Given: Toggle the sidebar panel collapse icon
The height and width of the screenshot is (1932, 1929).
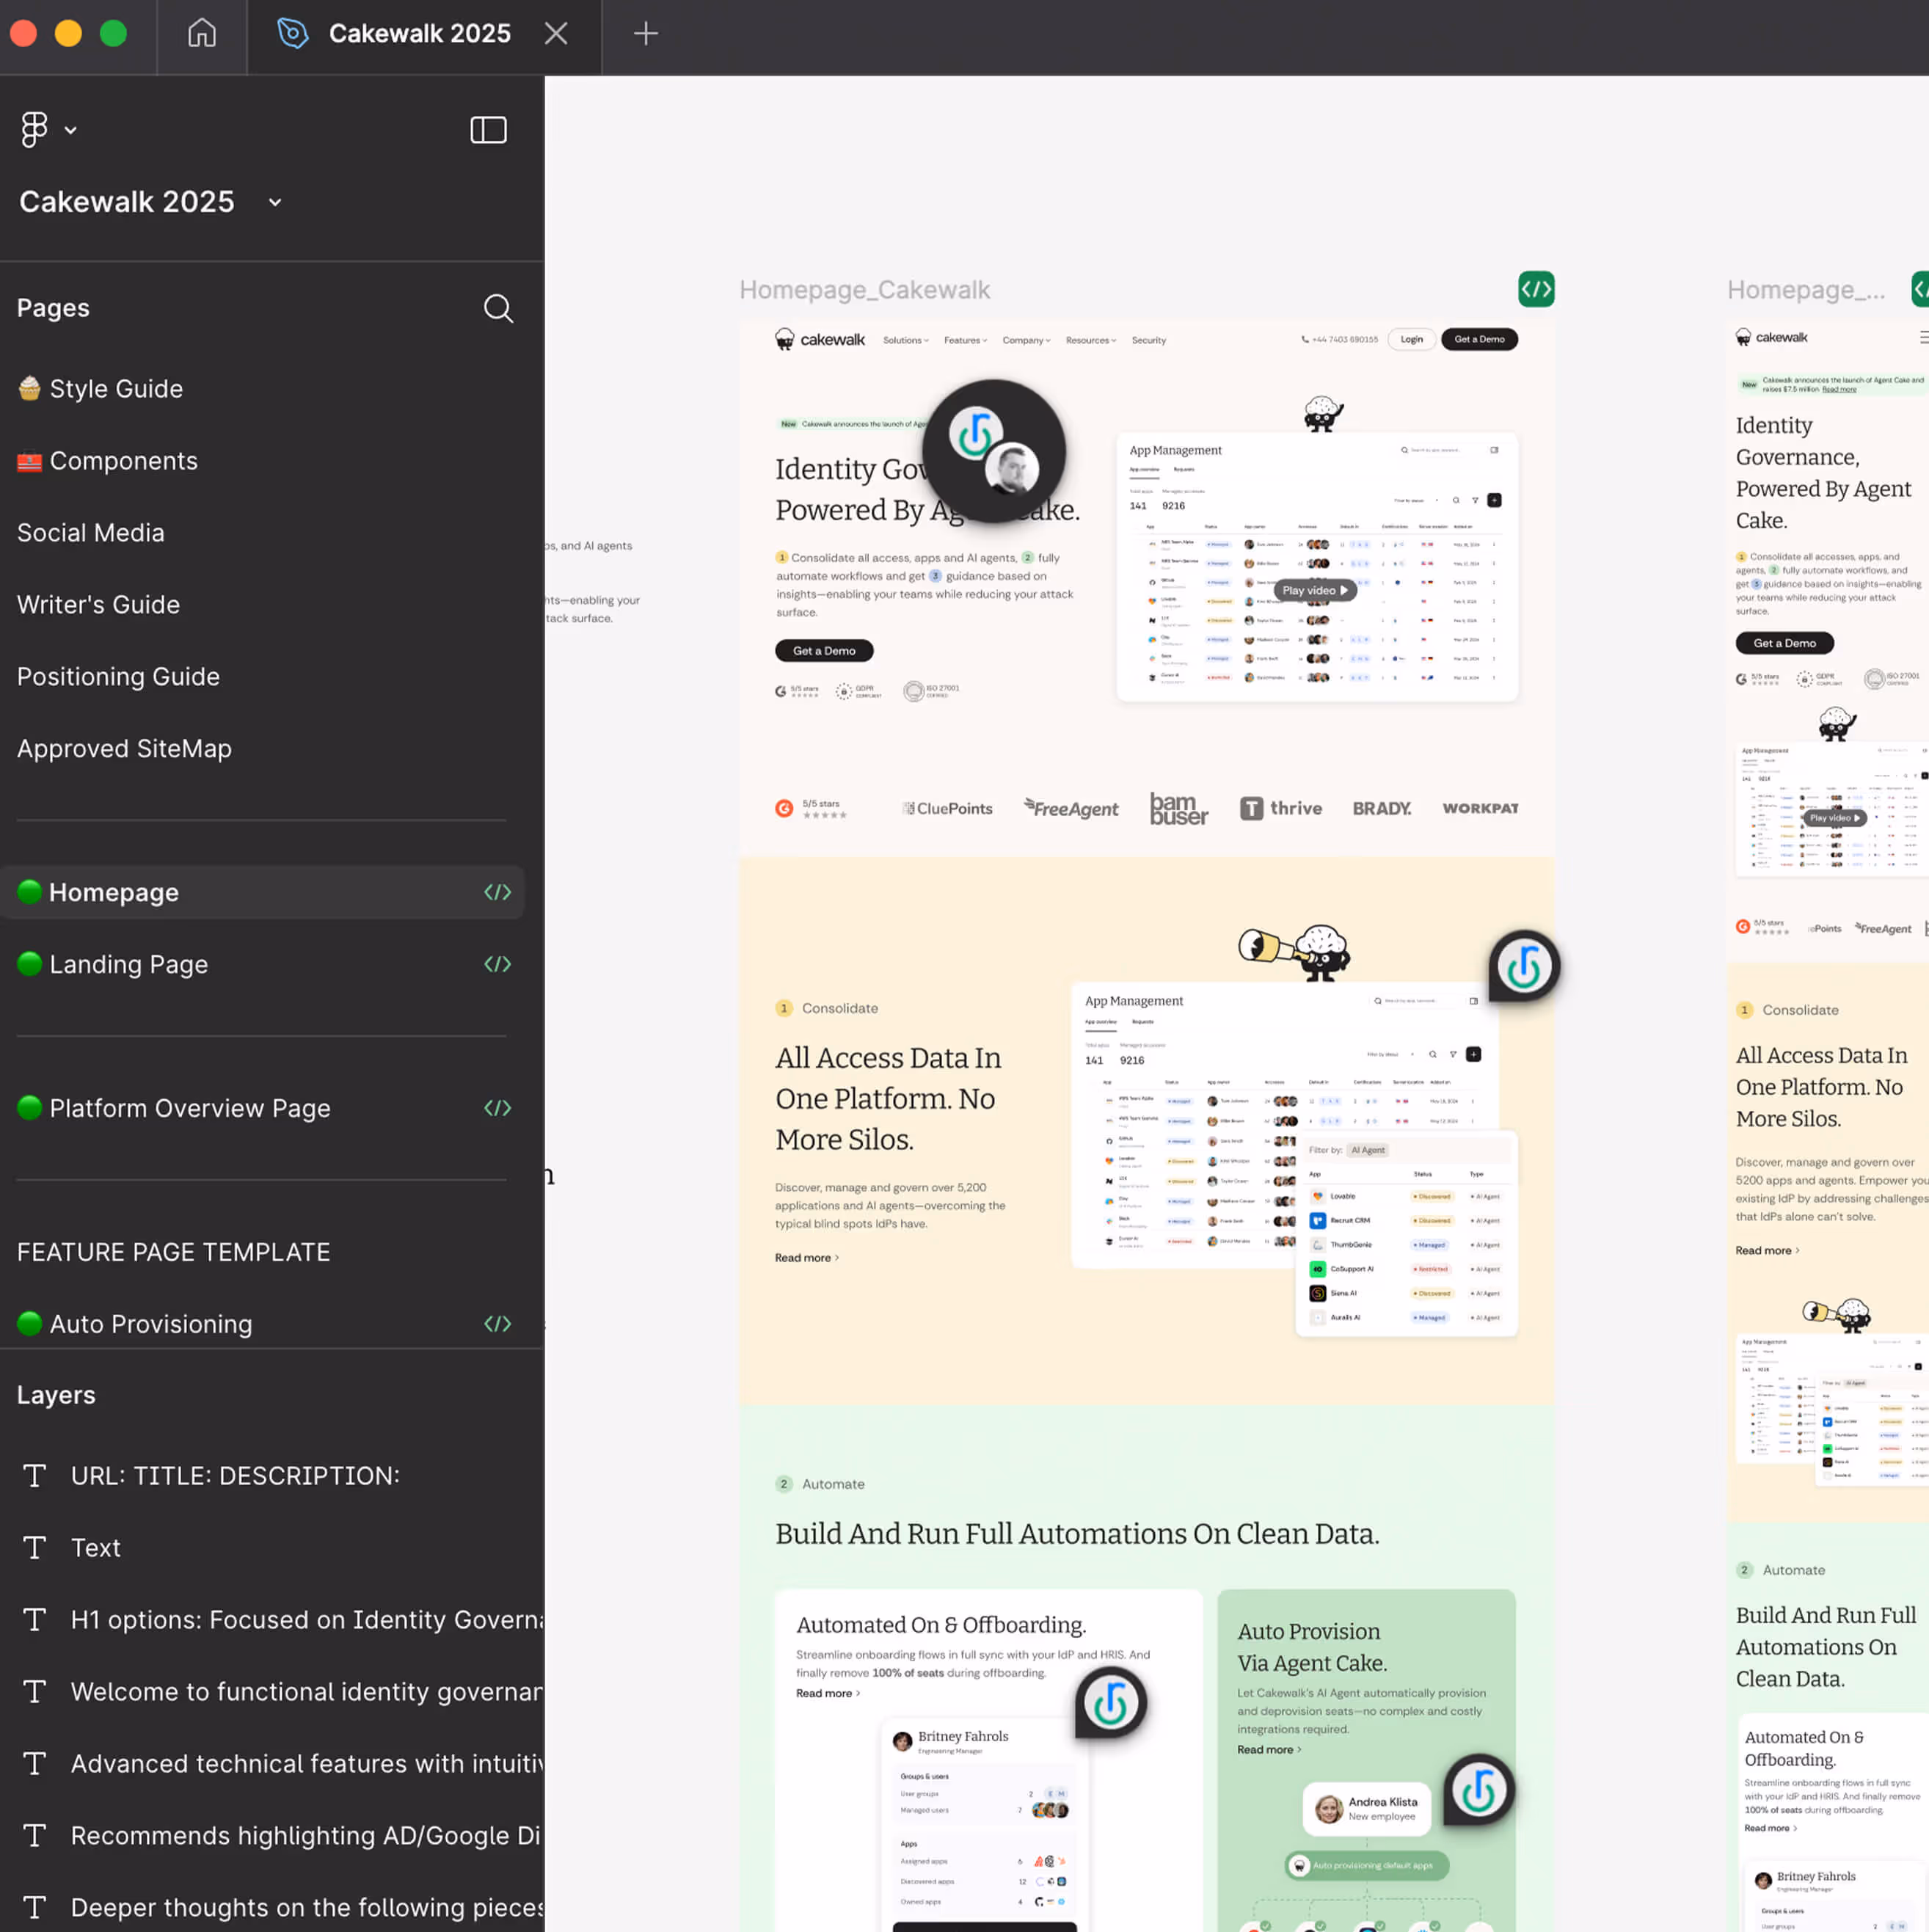Looking at the screenshot, I should tap(488, 130).
